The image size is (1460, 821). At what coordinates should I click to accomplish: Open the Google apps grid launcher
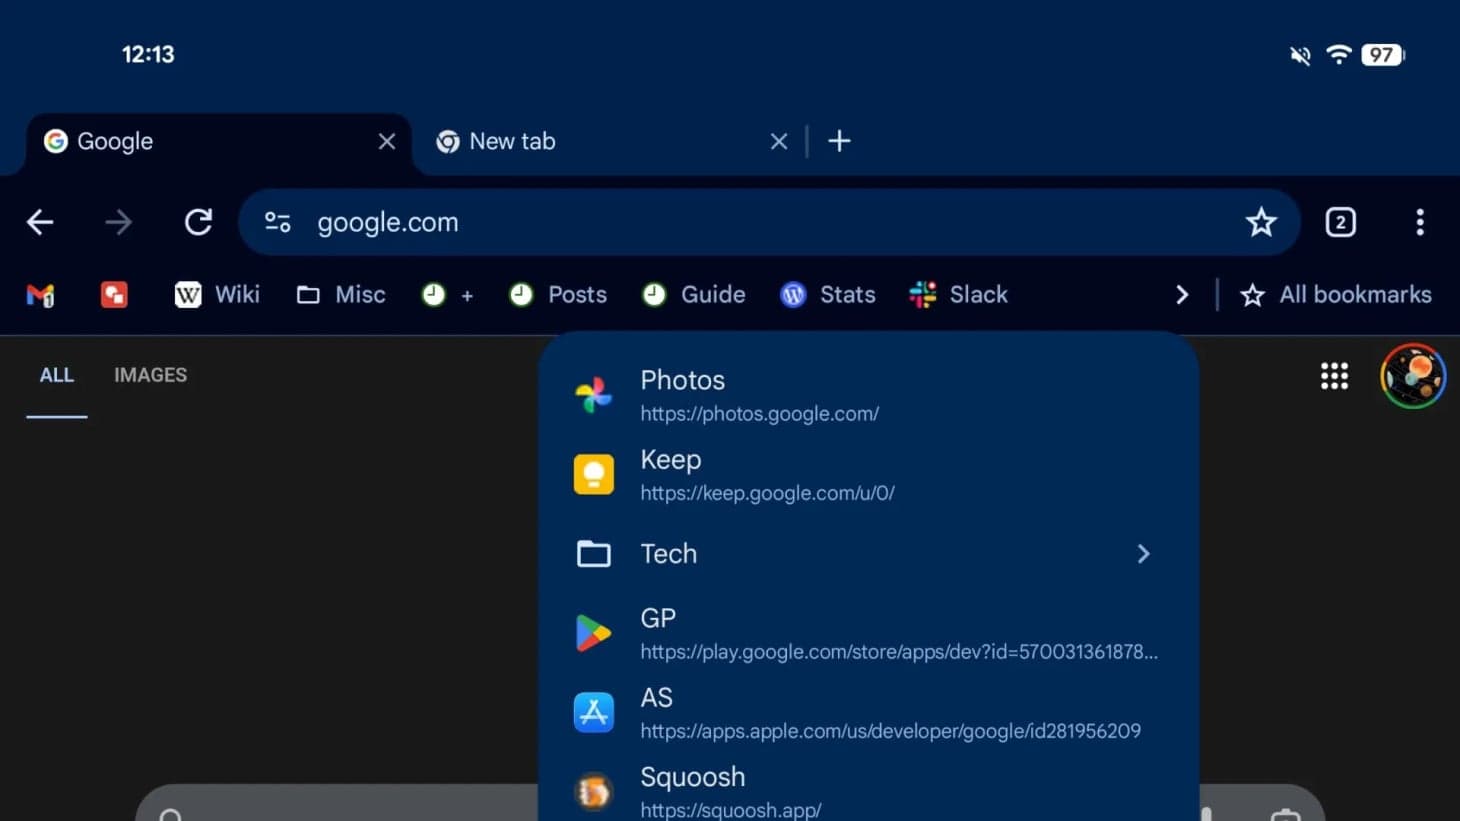pyautogui.click(x=1334, y=376)
